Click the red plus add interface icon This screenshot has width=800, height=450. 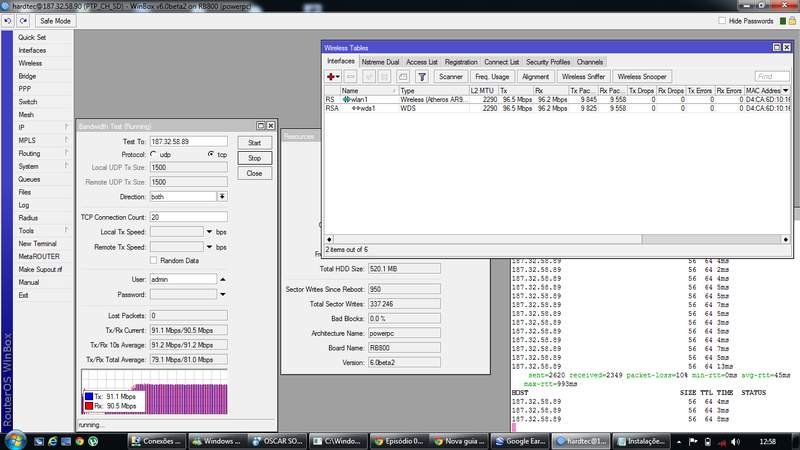[332, 76]
